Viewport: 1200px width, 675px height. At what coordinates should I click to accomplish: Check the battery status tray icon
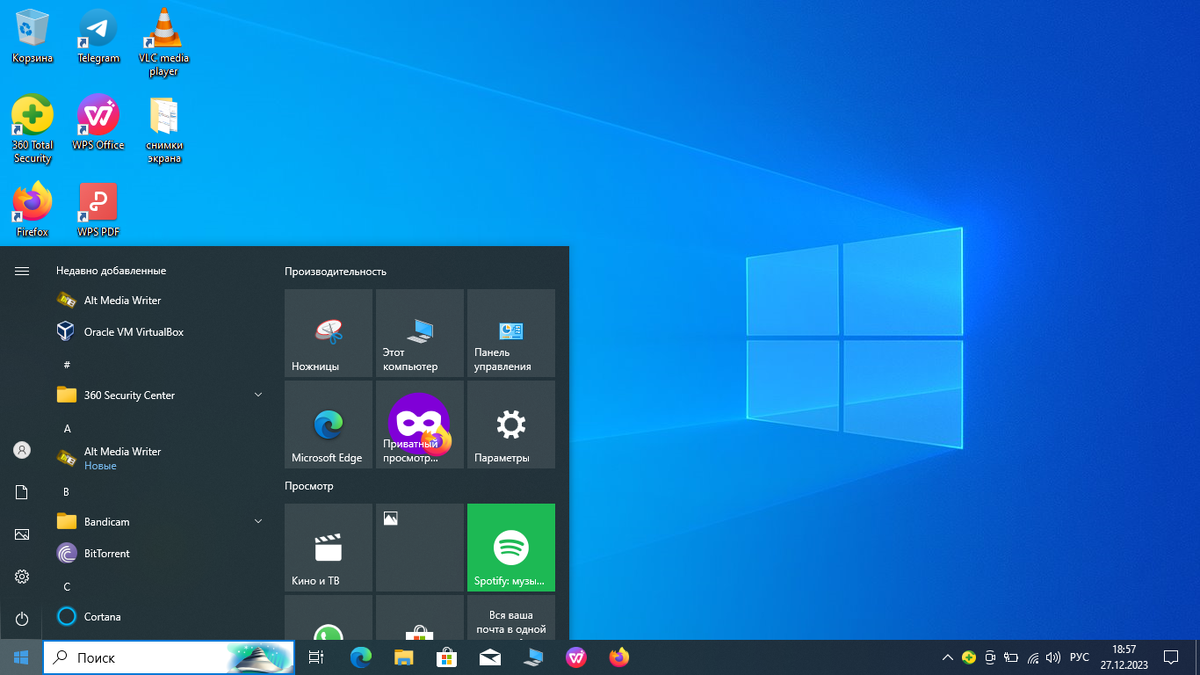pos(1011,657)
